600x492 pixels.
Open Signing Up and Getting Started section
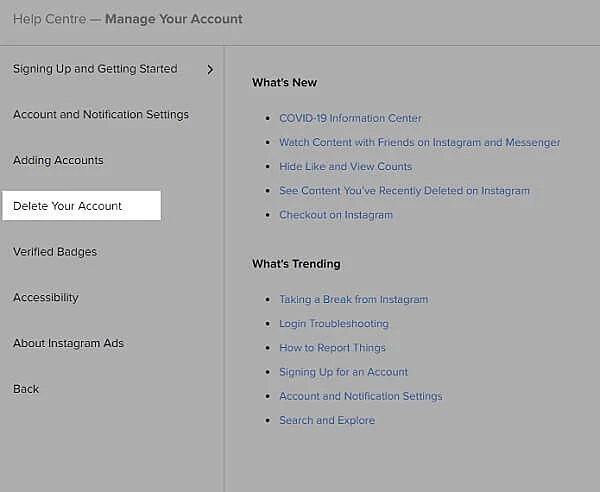[95, 69]
